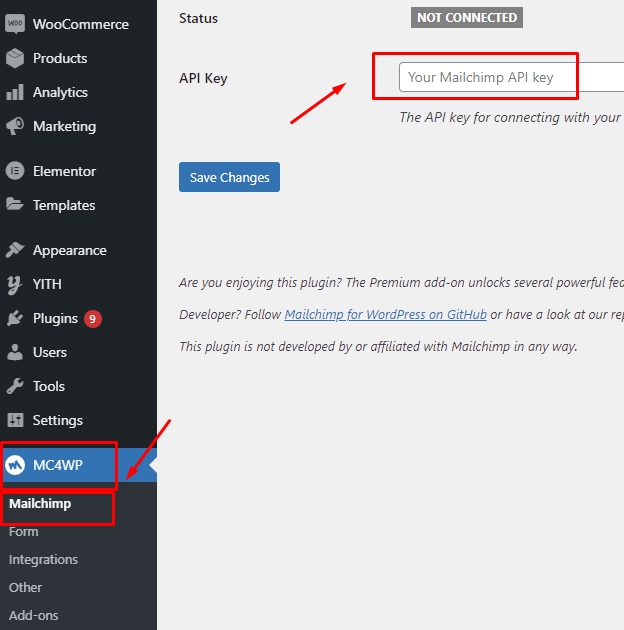Screen dimensions: 624x630
Task: Open the Tools menu
Action: (78, 386)
